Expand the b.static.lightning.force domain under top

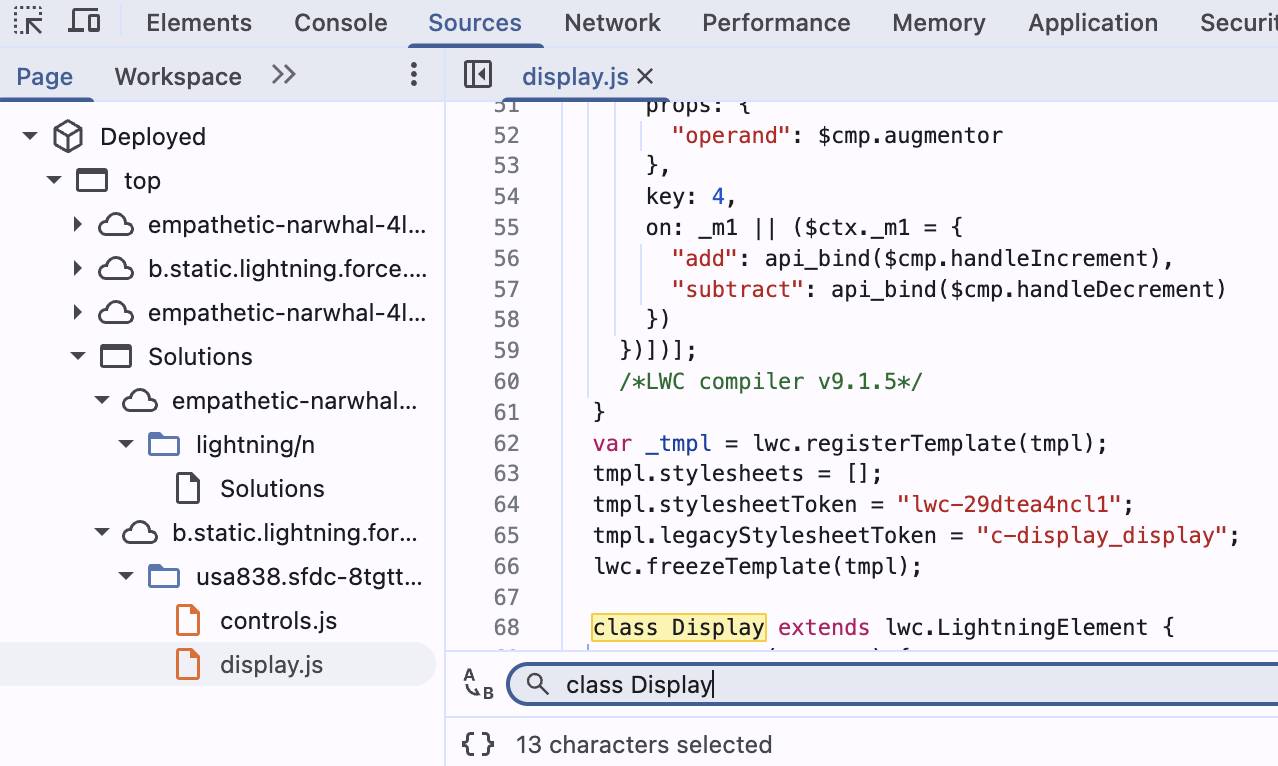pos(77,269)
